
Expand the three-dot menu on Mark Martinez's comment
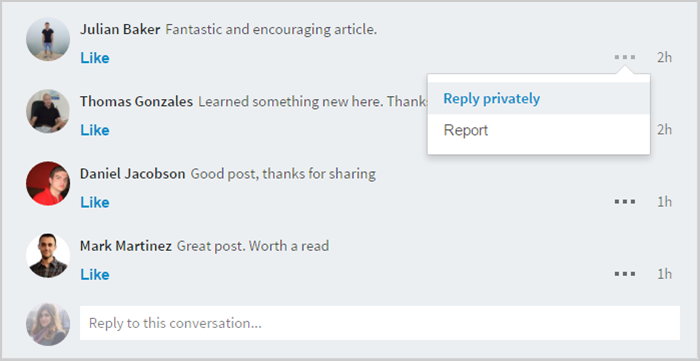coord(625,274)
